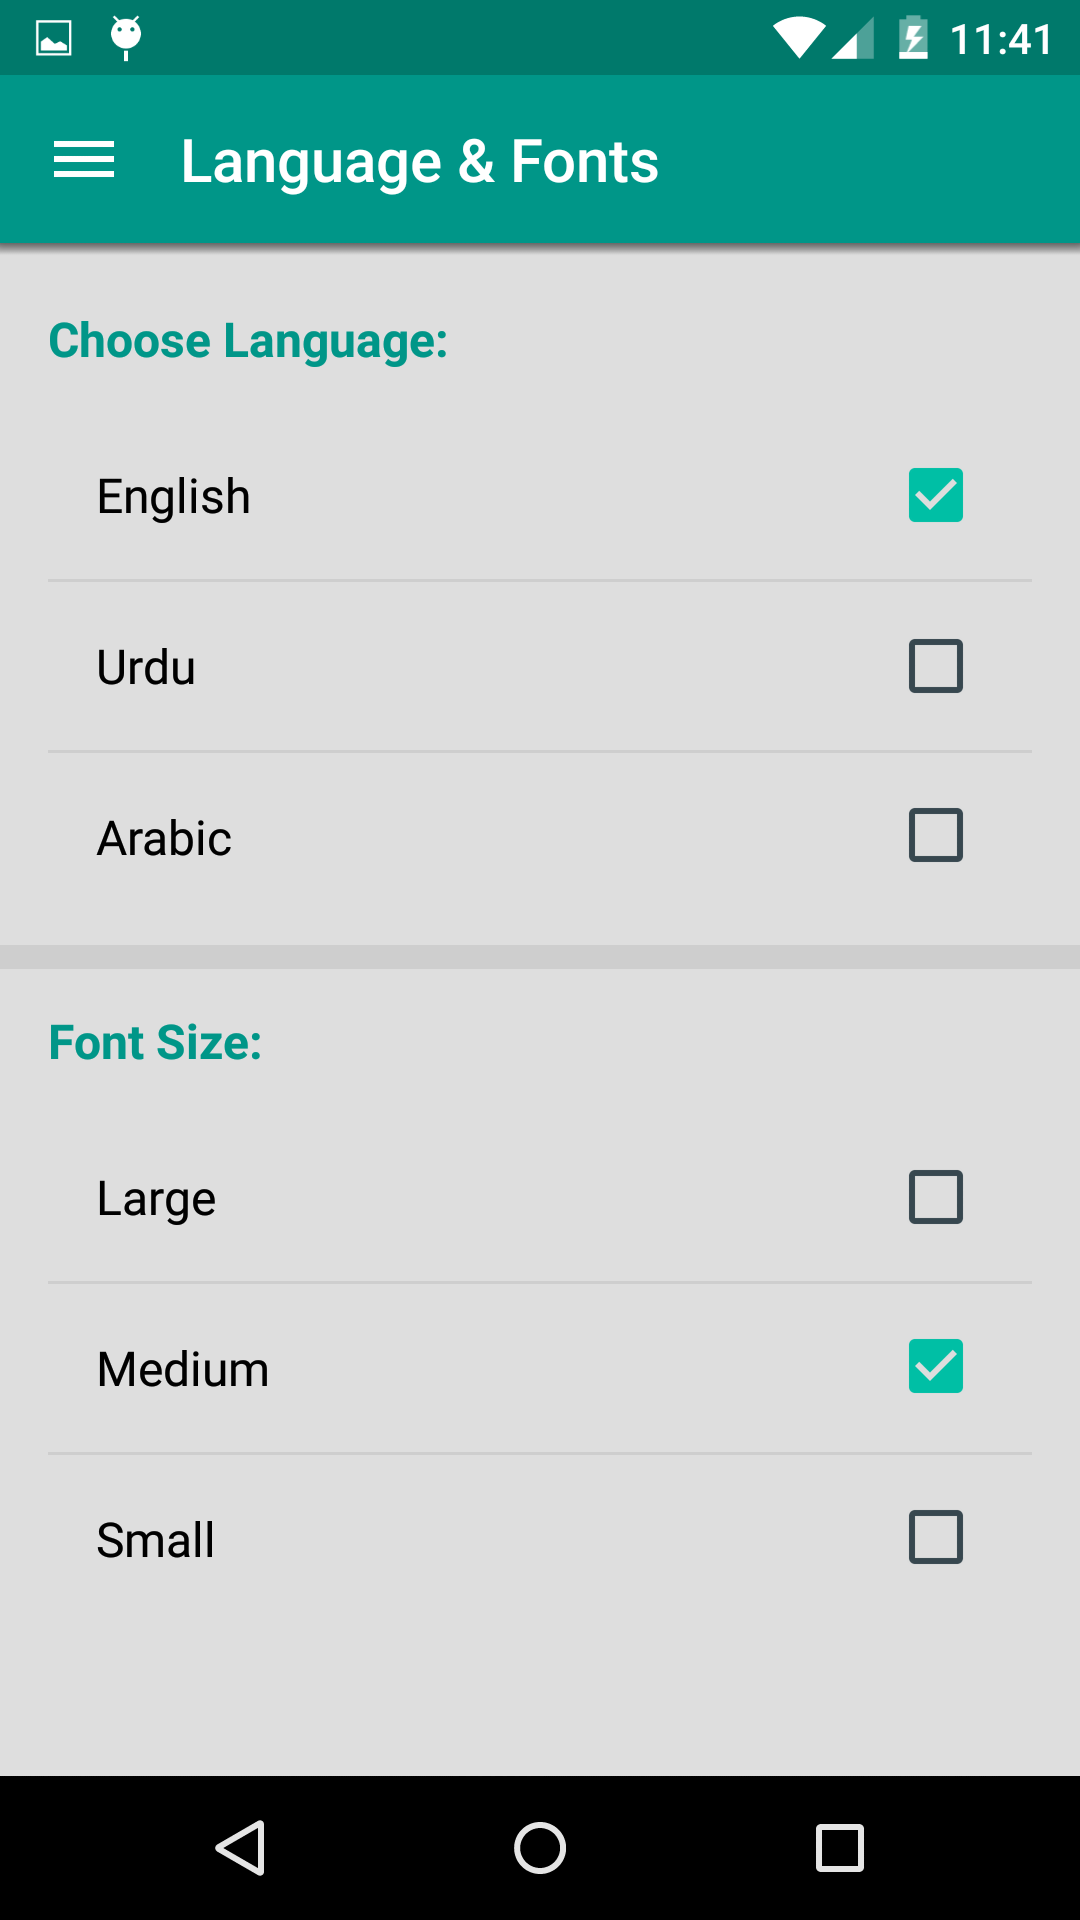Uncheck the English language checkbox
1080x1920 pixels.
tap(936, 495)
